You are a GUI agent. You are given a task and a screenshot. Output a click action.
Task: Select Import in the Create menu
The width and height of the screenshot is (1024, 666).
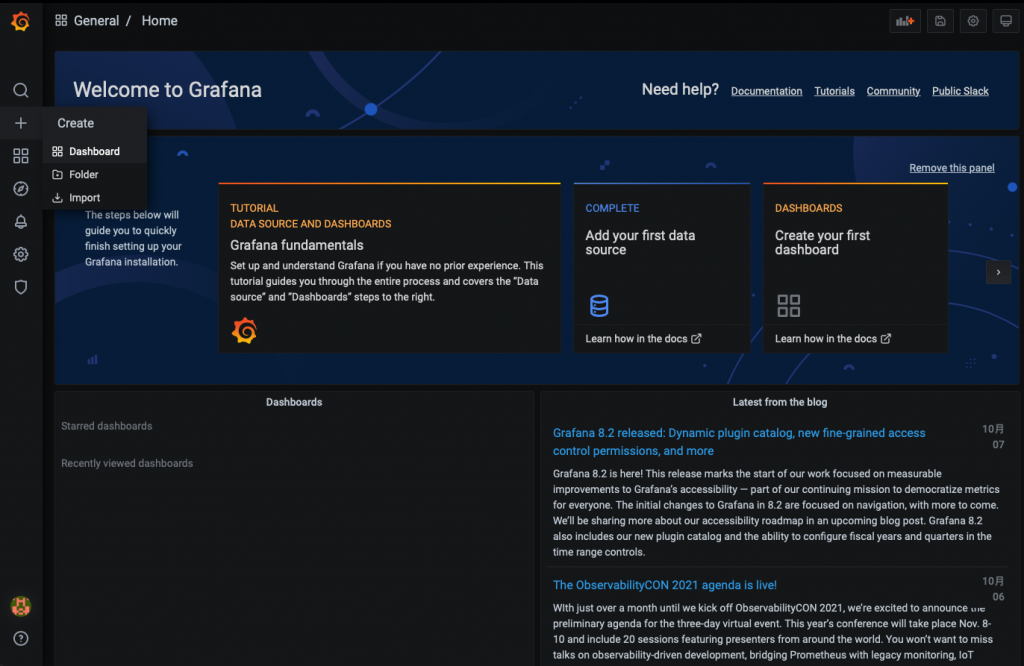[95, 198]
